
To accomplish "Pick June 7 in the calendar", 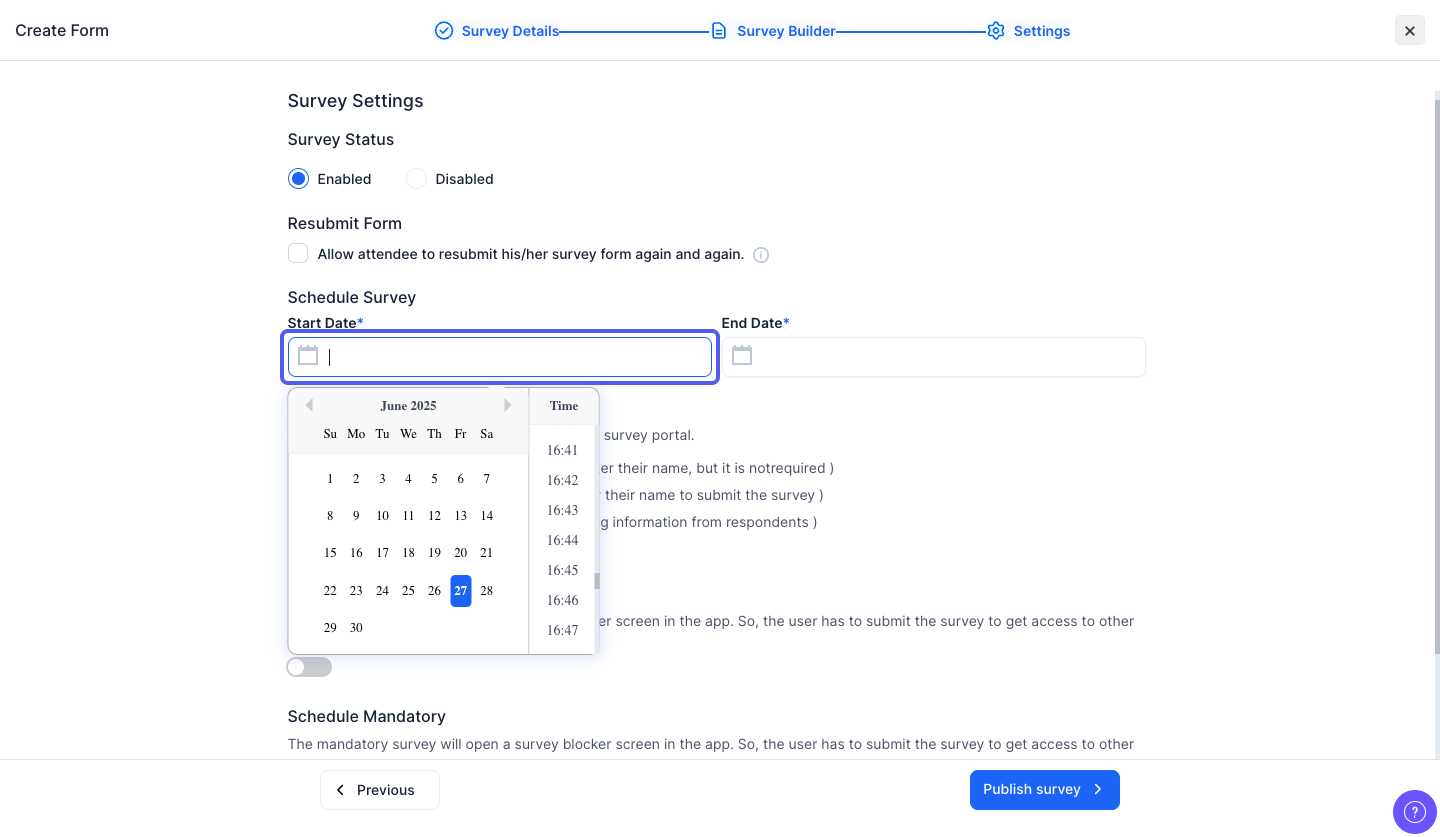I will point(487,479).
